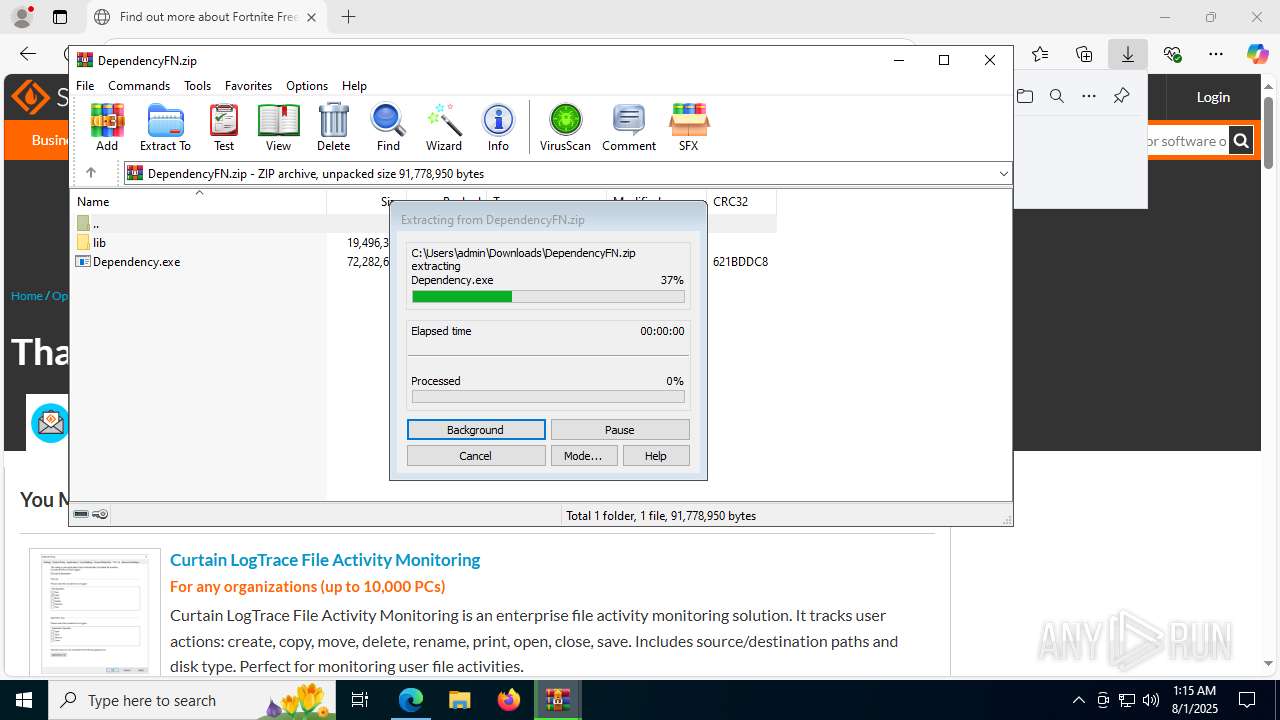This screenshot has width=1280, height=720.
Task: Sort by the CRC32 column header
Action: 741,202
